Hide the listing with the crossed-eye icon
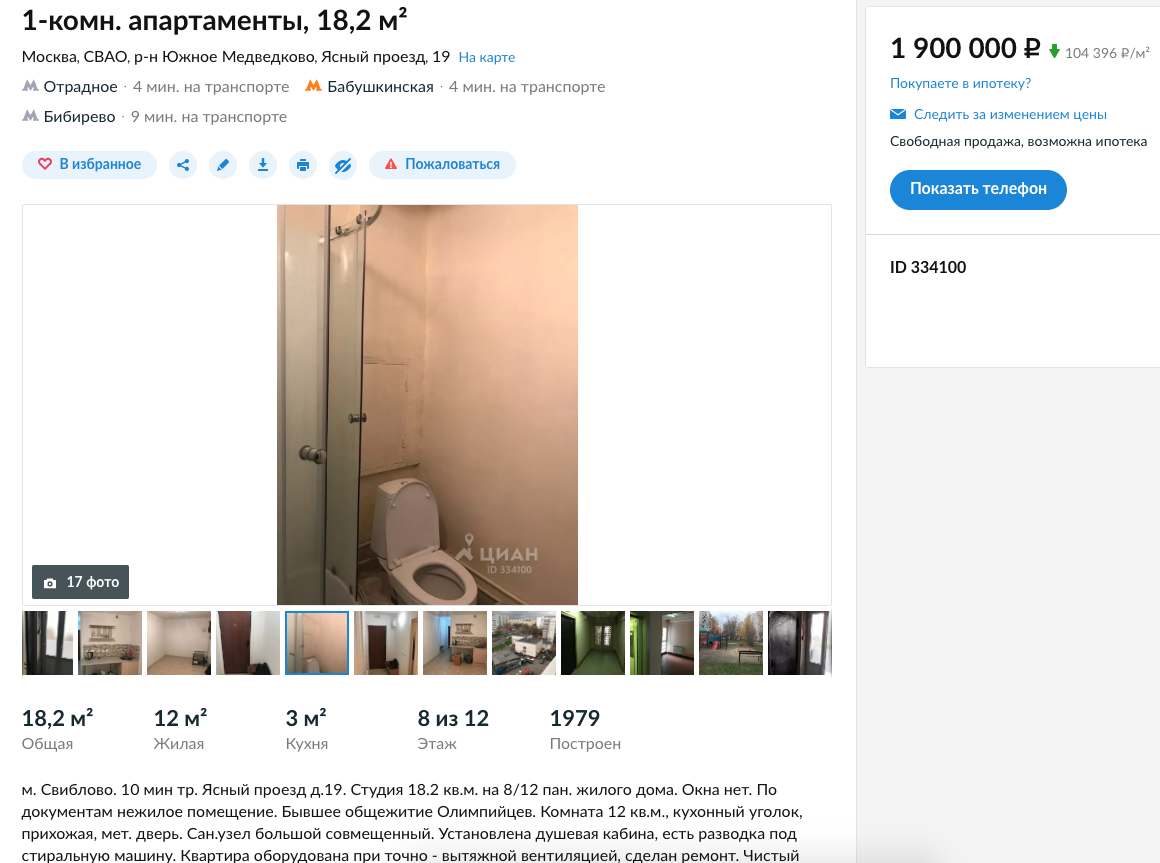The height and width of the screenshot is (863, 1160). (x=343, y=165)
